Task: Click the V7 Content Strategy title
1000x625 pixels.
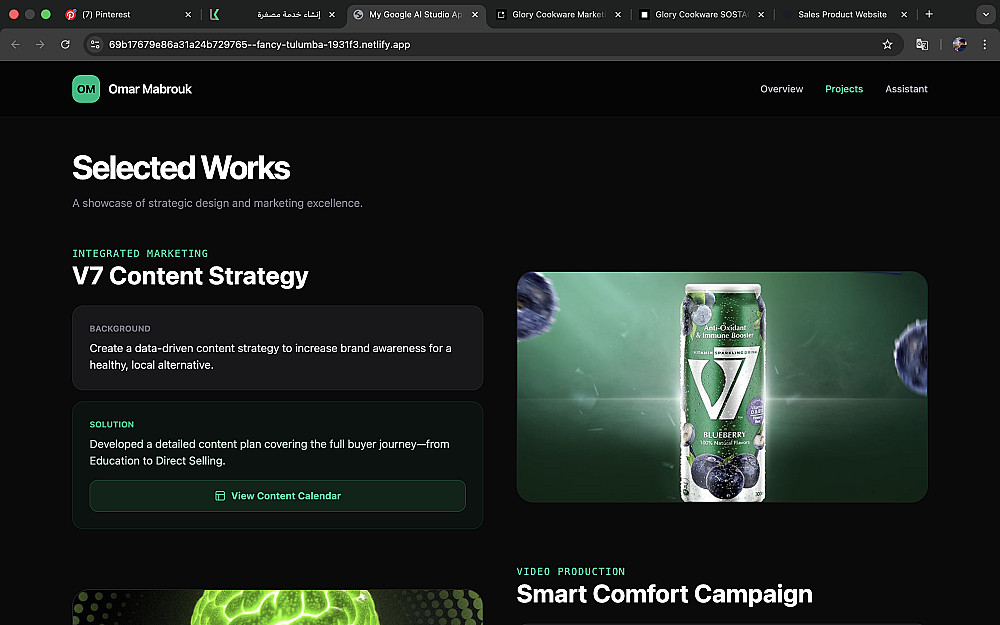Action: [x=190, y=276]
